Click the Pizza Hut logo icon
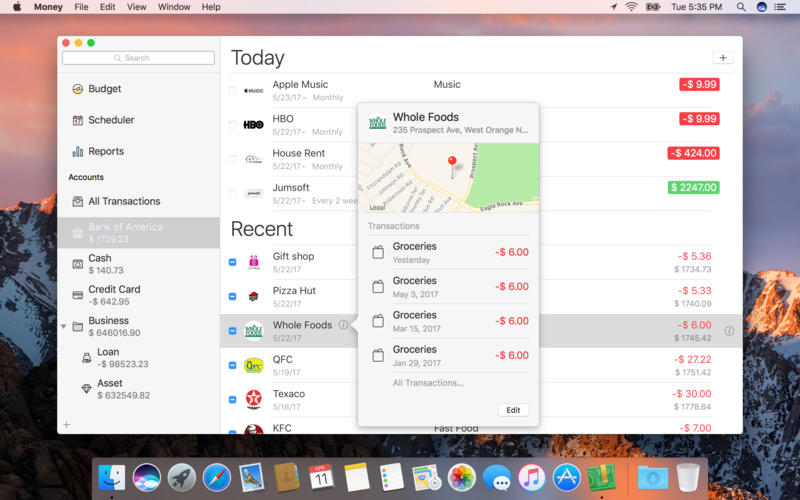Image resolution: width=800 pixels, height=500 pixels. point(254,296)
